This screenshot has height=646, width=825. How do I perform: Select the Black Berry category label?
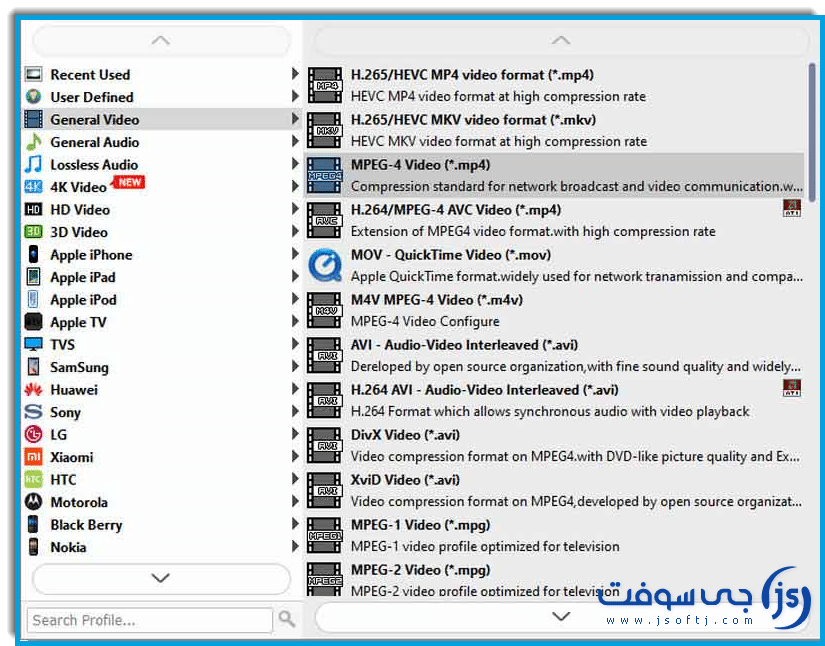pyautogui.click(x=86, y=525)
